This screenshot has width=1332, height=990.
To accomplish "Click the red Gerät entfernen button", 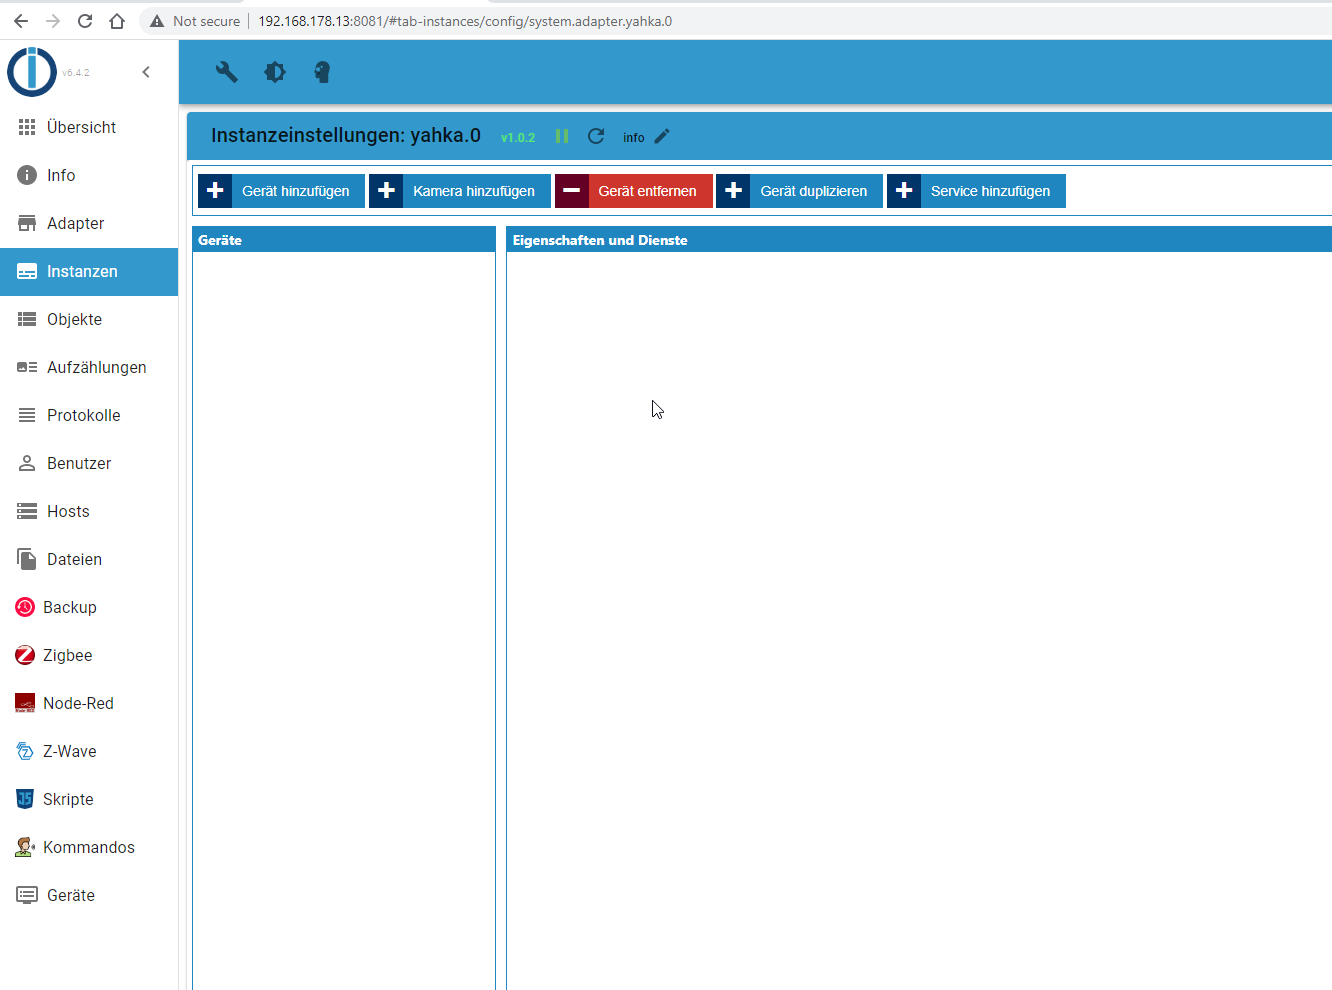I will pos(634,191).
